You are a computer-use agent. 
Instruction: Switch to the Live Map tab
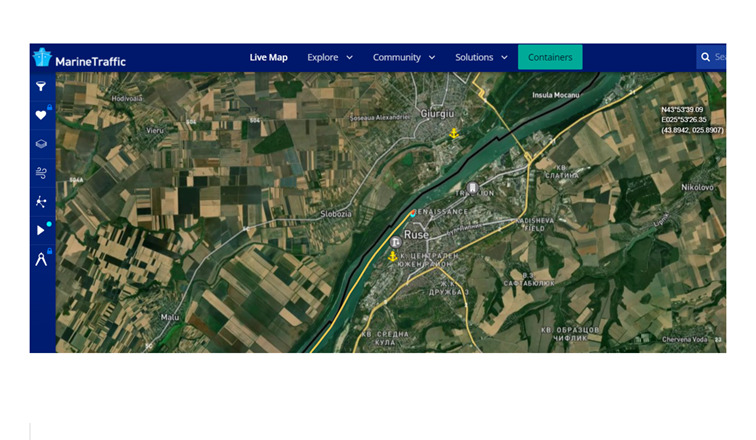(268, 58)
